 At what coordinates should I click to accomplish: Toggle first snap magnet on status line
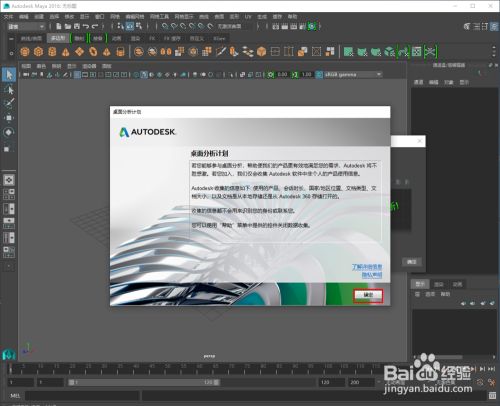[x=165, y=26]
